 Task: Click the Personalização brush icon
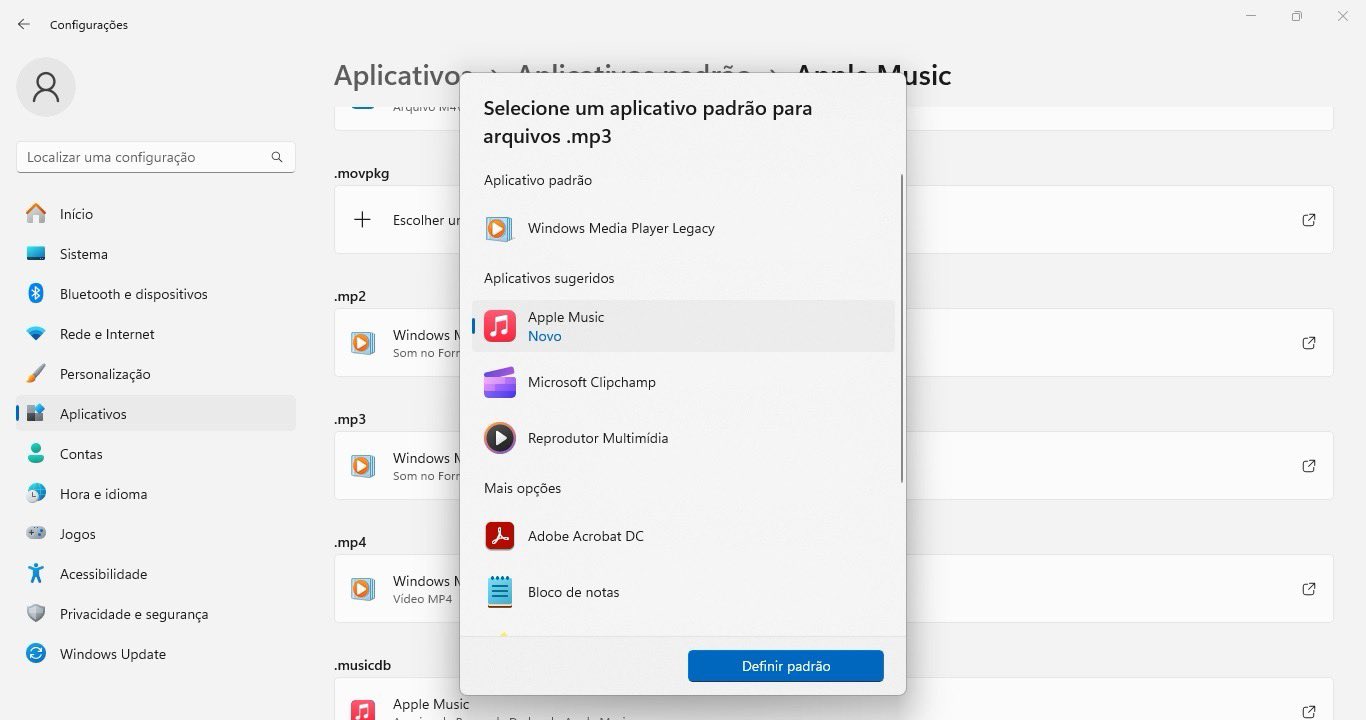36,374
